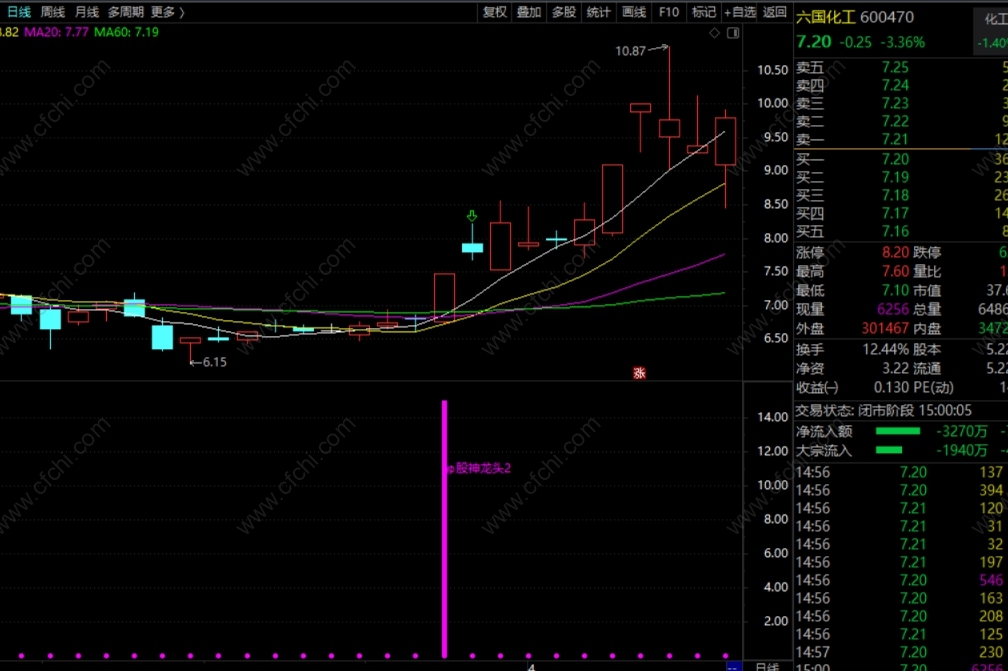Click the 净流入额 value -3270万
The width and height of the screenshot is (1008, 671).
point(961,431)
